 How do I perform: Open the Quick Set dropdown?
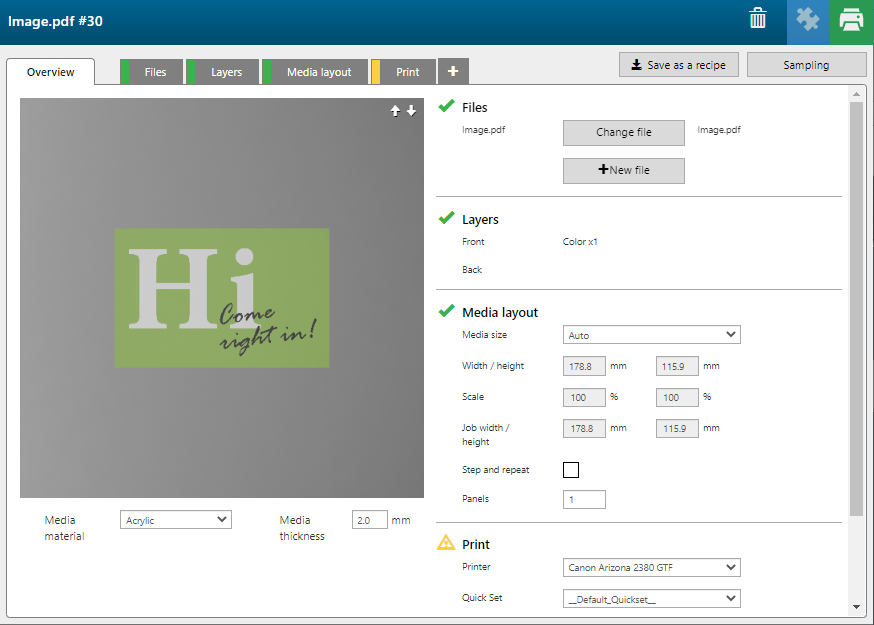point(651,599)
